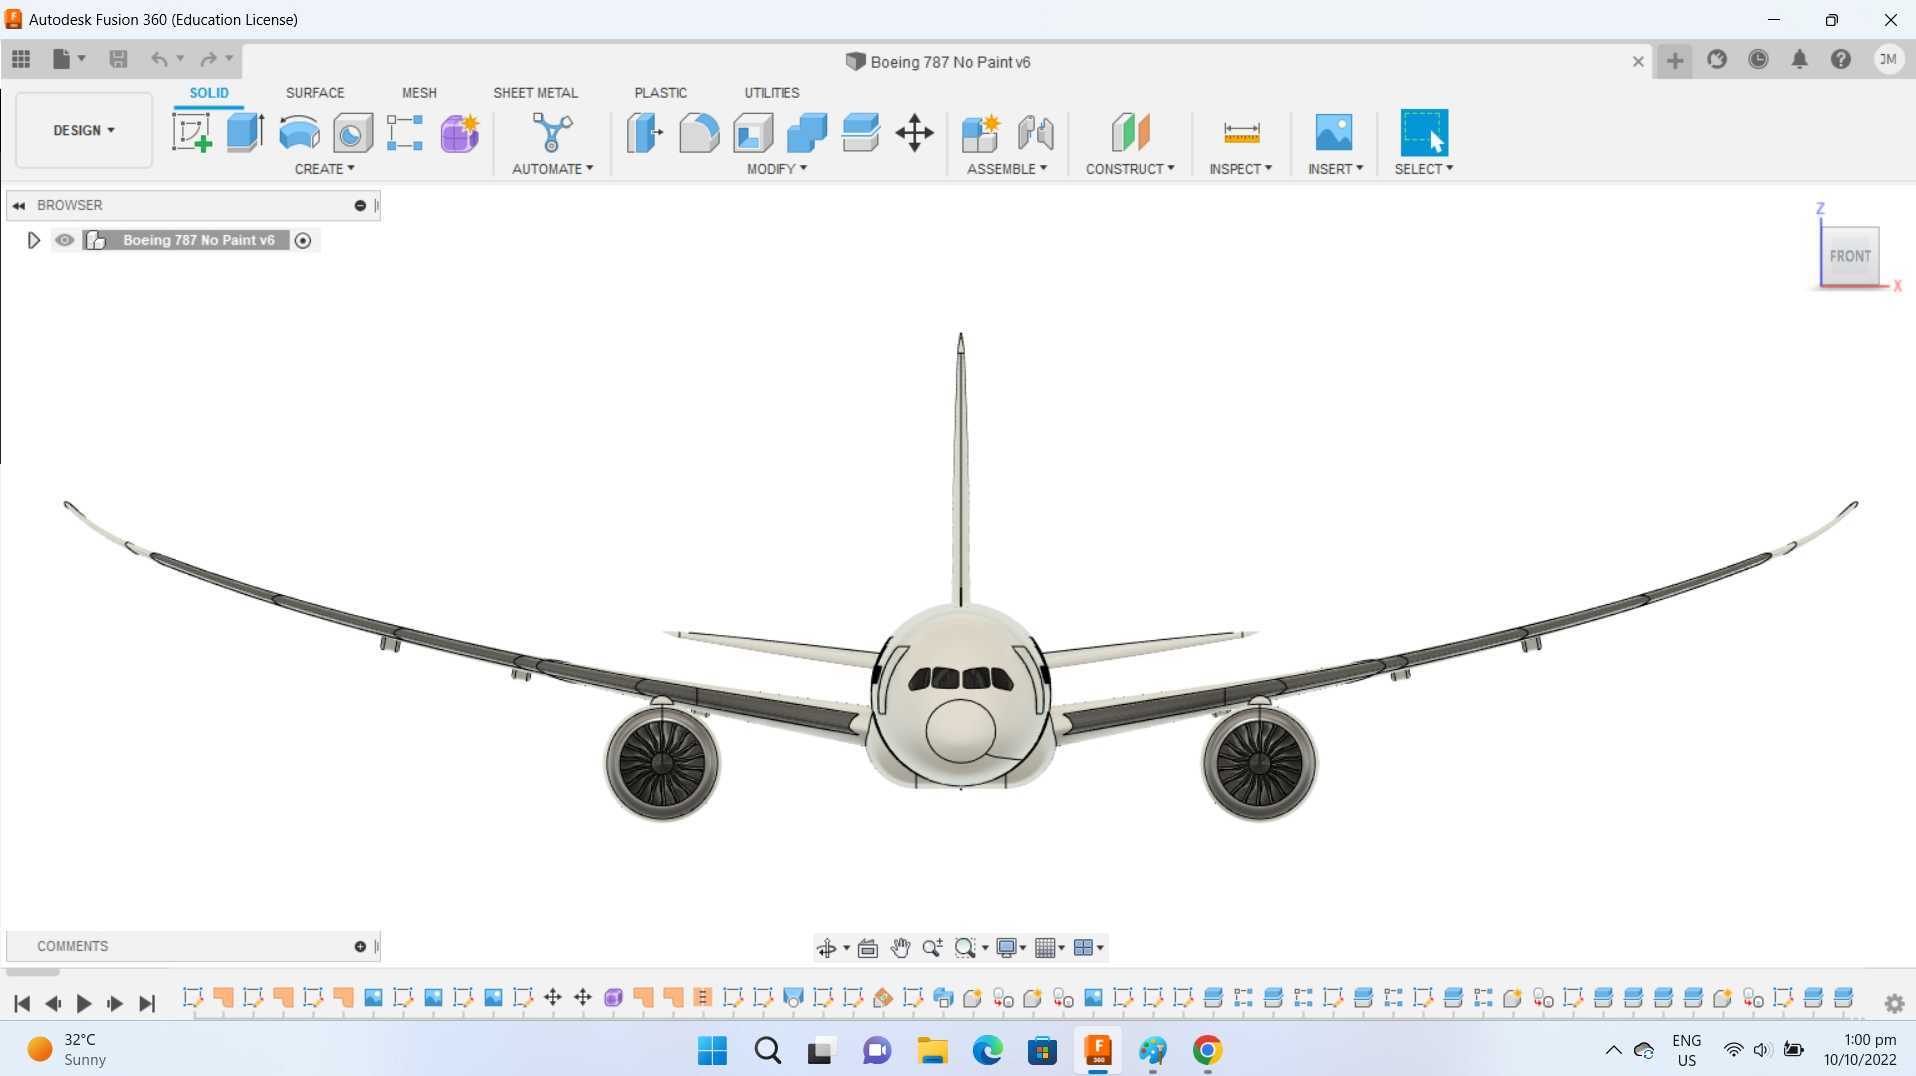
Task: Expand the Boeing 787 No Paint v6 tree node
Action: click(33, 240)
